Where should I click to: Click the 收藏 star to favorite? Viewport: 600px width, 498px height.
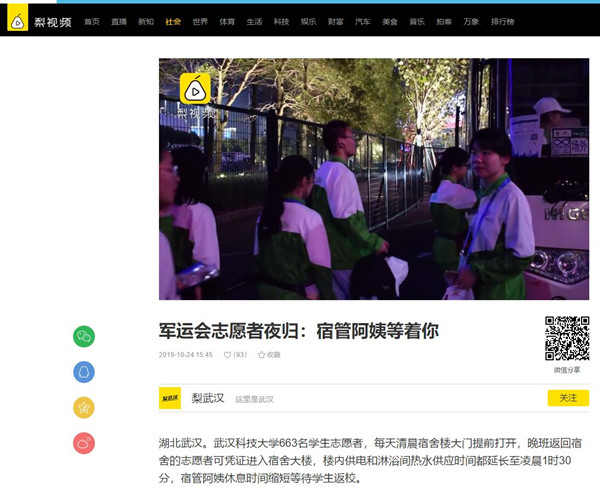click(x=269, y=355)
